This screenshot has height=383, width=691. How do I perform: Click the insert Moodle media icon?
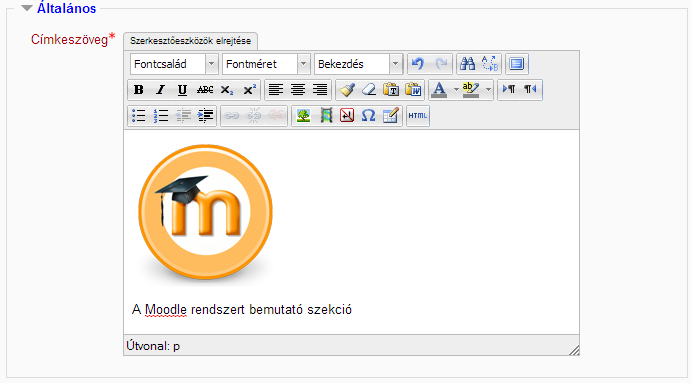[x=326, y=116]
